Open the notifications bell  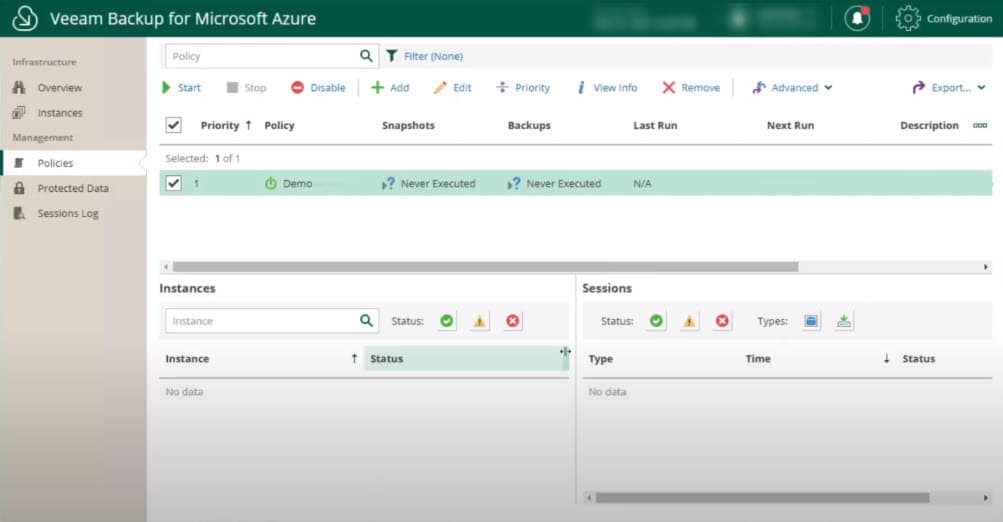(x=857, y=19)
